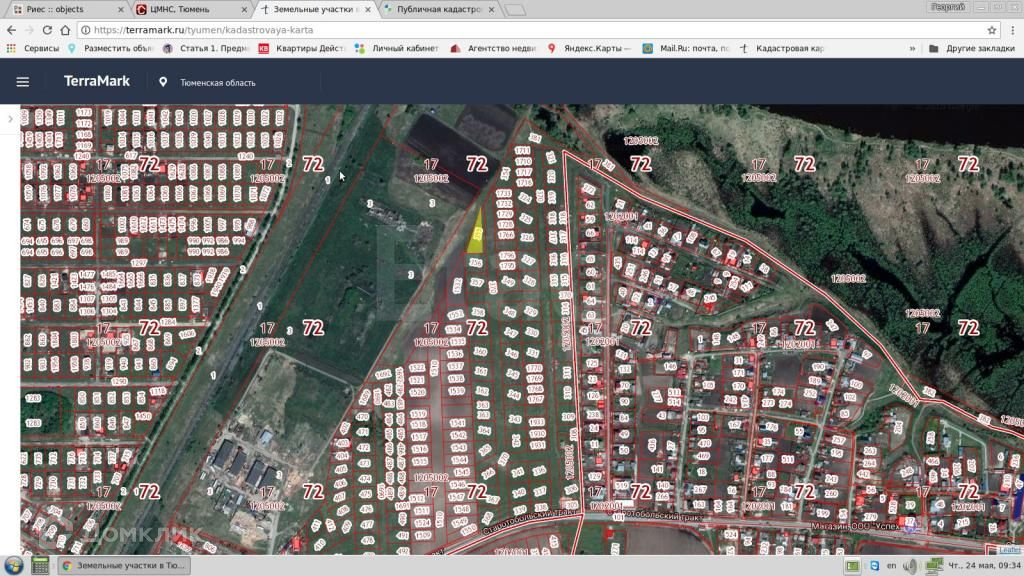Expand the collapsed left side panel arrow
The height and width of the screenshot is (576, 1024).
point(10,118)
